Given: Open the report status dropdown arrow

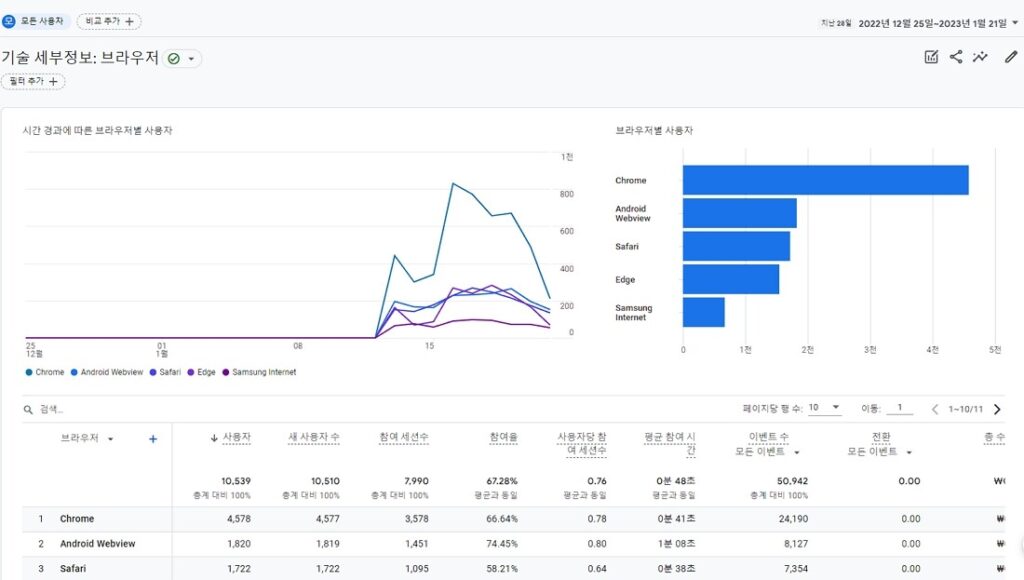Looking at the screenshot, I should (191, 59).
